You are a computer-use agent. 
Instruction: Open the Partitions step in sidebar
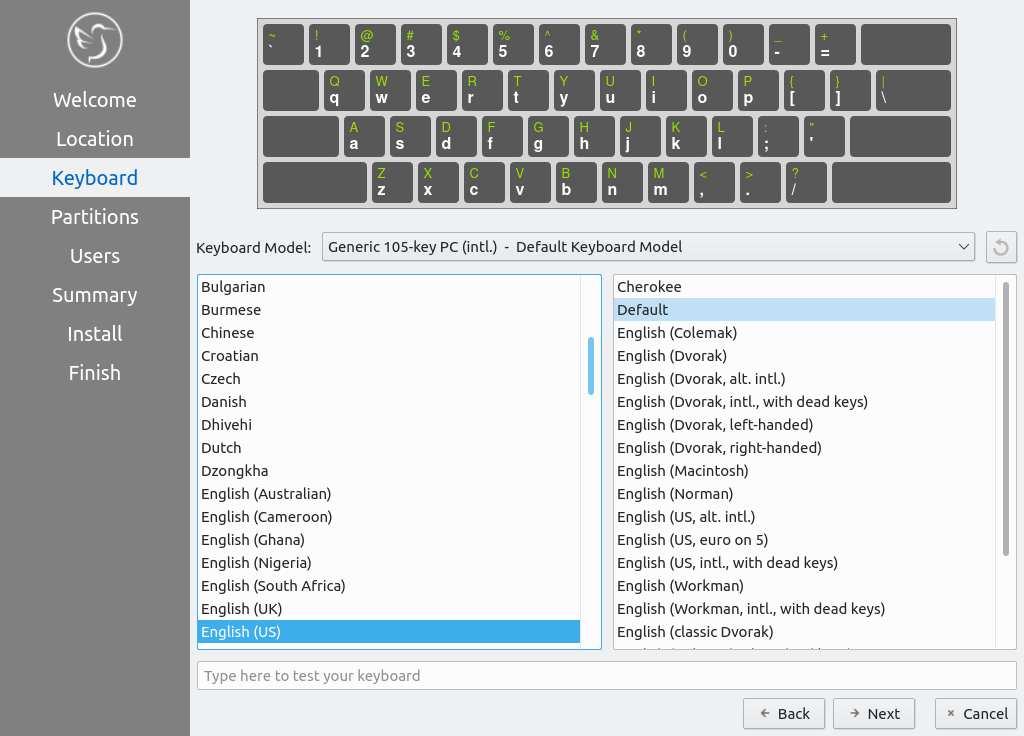coord(94,217)
